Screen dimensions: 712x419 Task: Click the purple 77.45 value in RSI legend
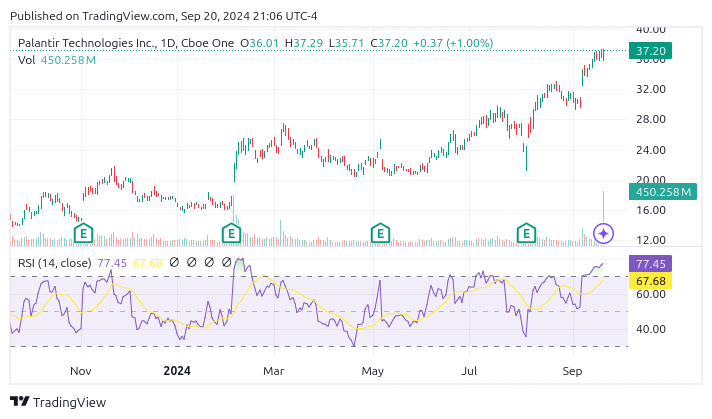(x=112, y=262)
